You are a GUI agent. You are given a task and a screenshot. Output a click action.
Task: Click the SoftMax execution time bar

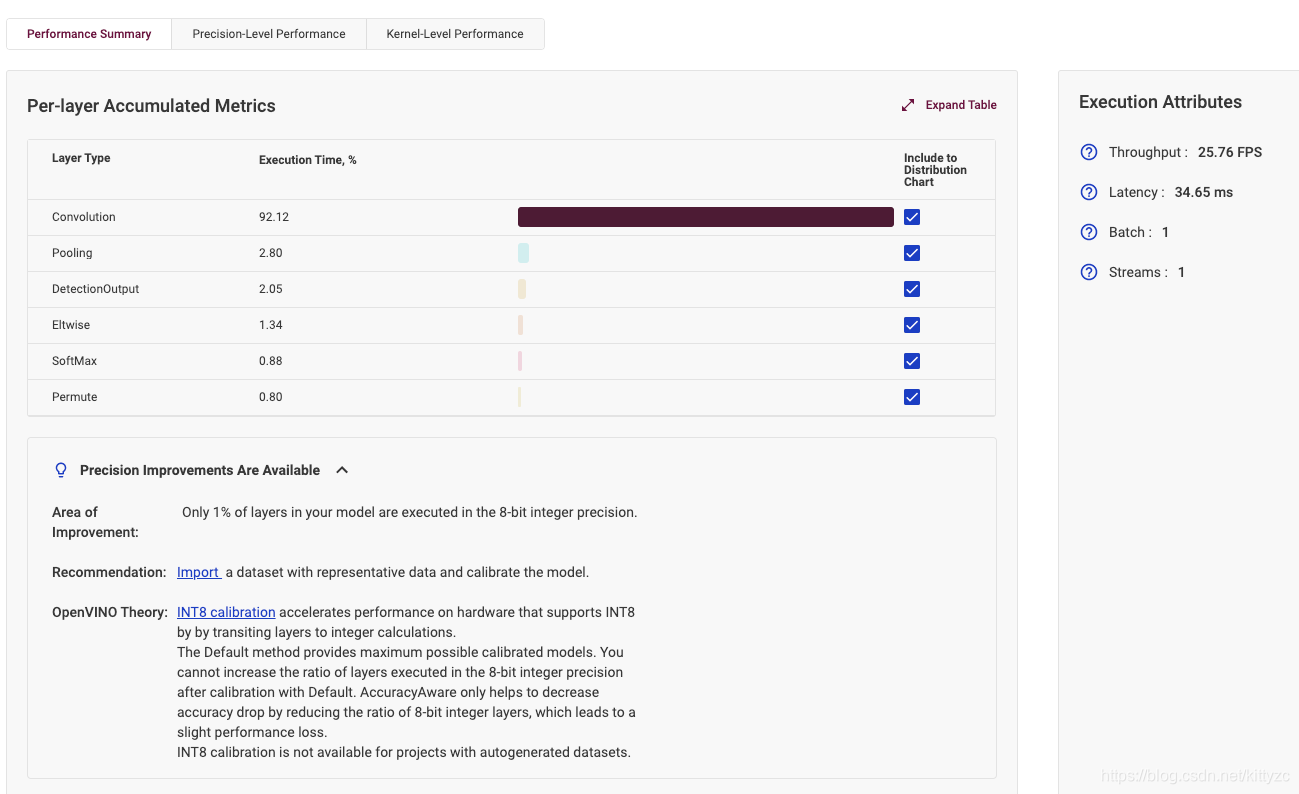(520, 361)
